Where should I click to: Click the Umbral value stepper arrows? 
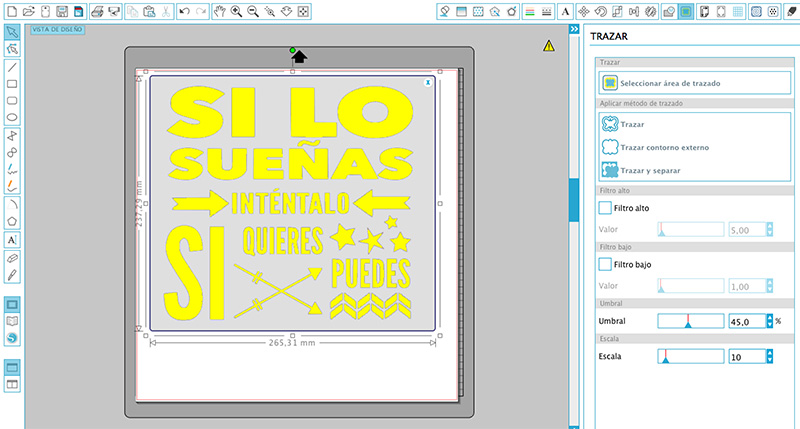769,321
